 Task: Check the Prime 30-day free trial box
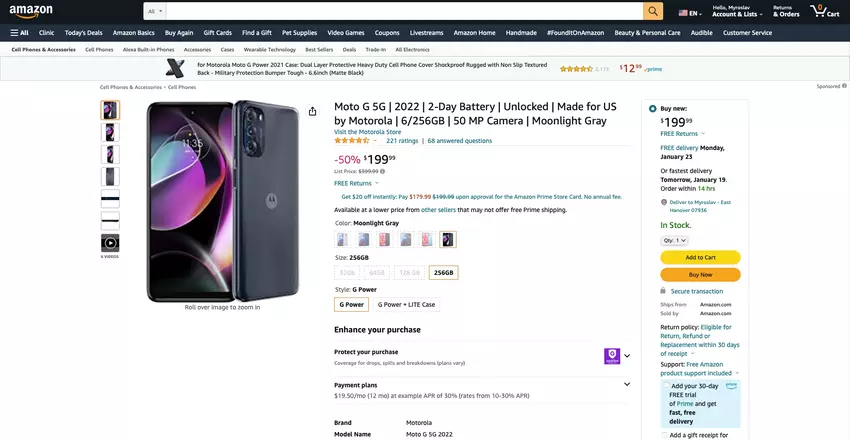tap(666, 385)
